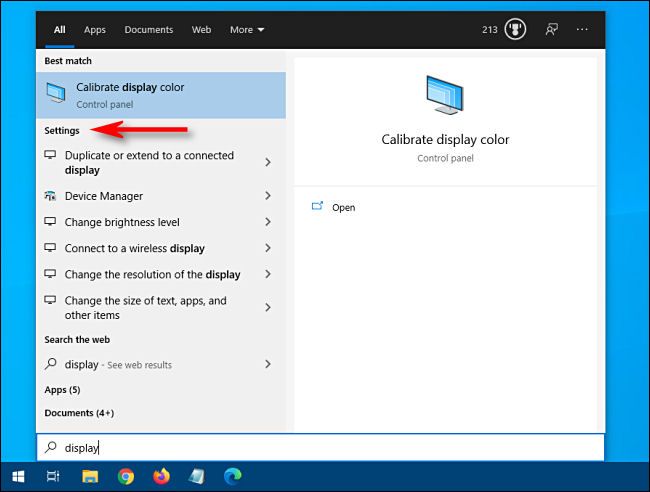Expand the Apps (5) group

pos(62,390)
